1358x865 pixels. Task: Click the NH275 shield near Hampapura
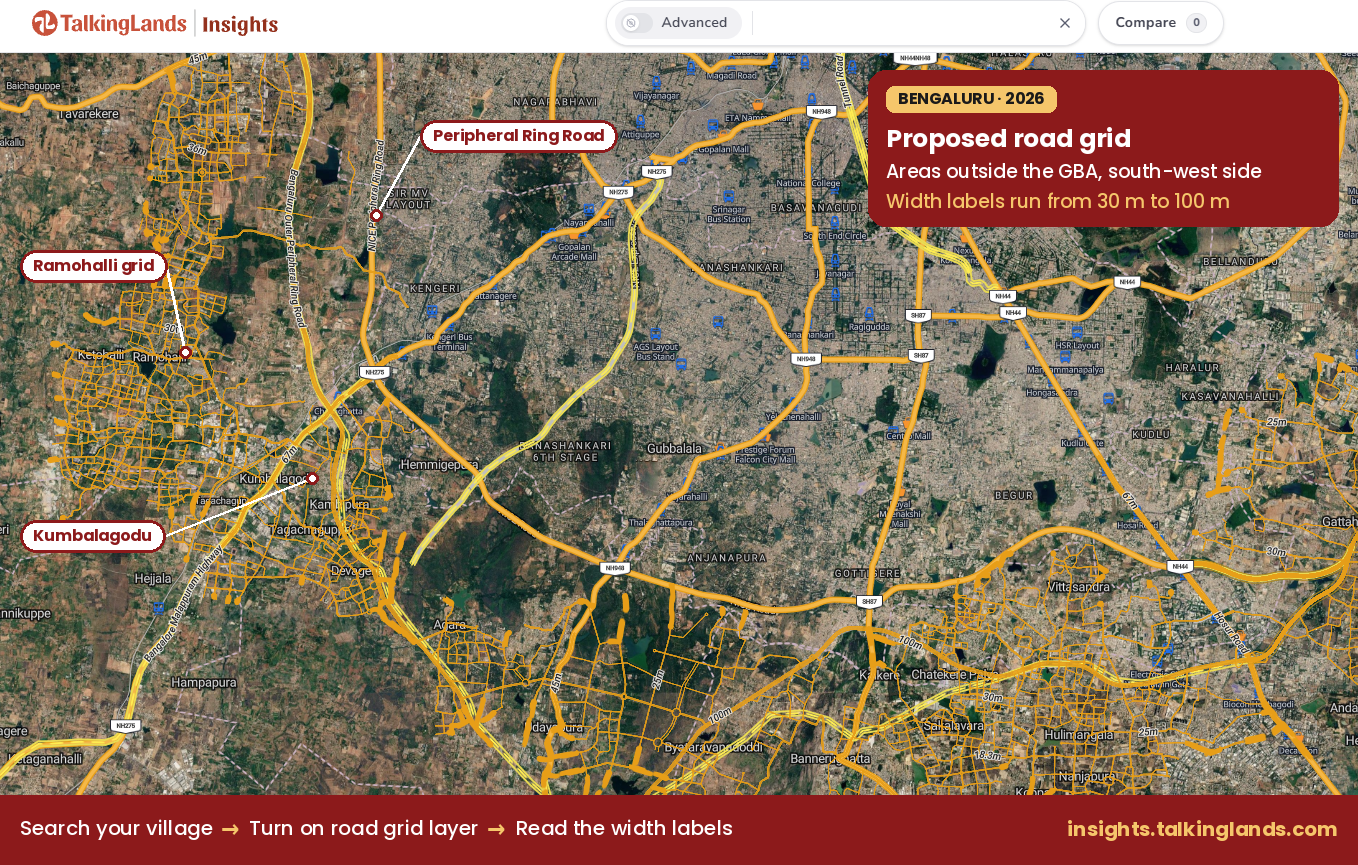point(125,726)
